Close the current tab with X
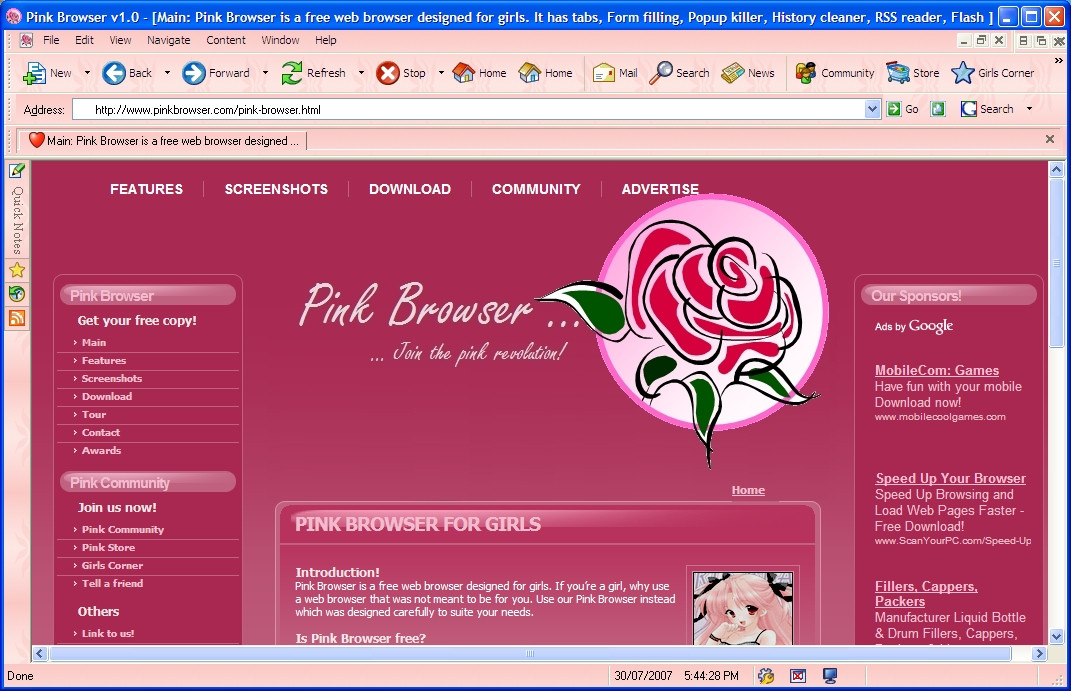 [1050, 139]
